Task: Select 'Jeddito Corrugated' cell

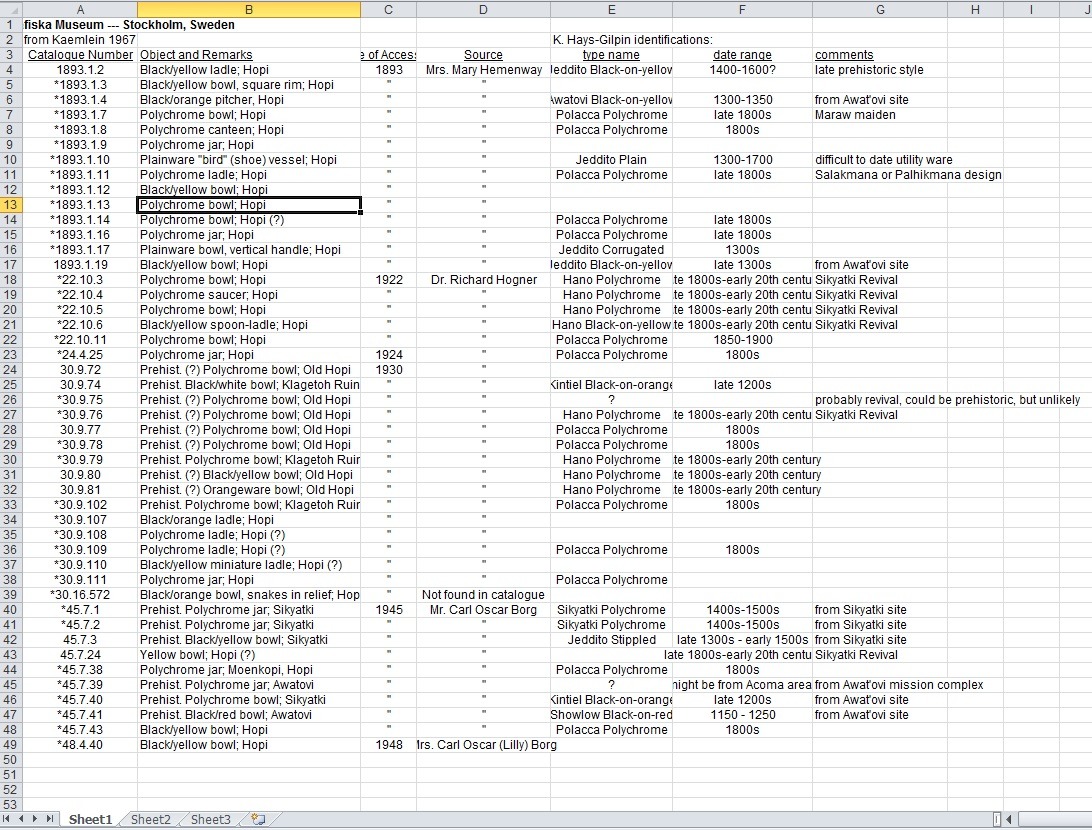Action: (x=611, y=250)
